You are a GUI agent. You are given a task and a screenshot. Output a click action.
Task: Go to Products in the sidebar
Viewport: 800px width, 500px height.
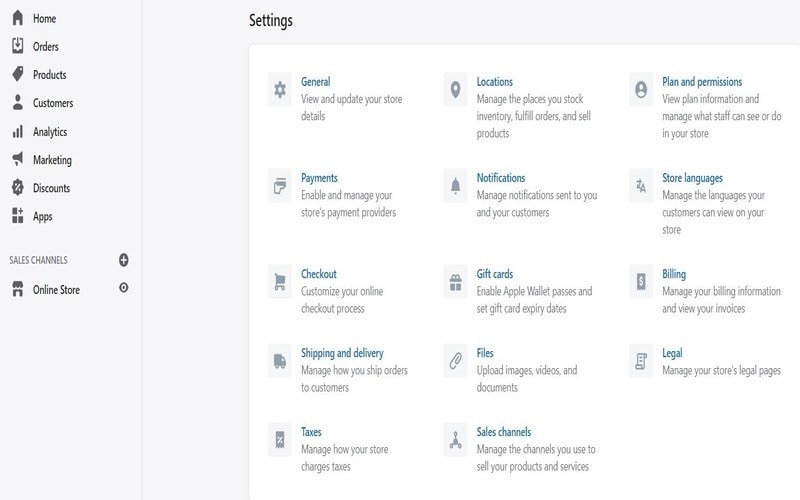[x=49, y=75]
